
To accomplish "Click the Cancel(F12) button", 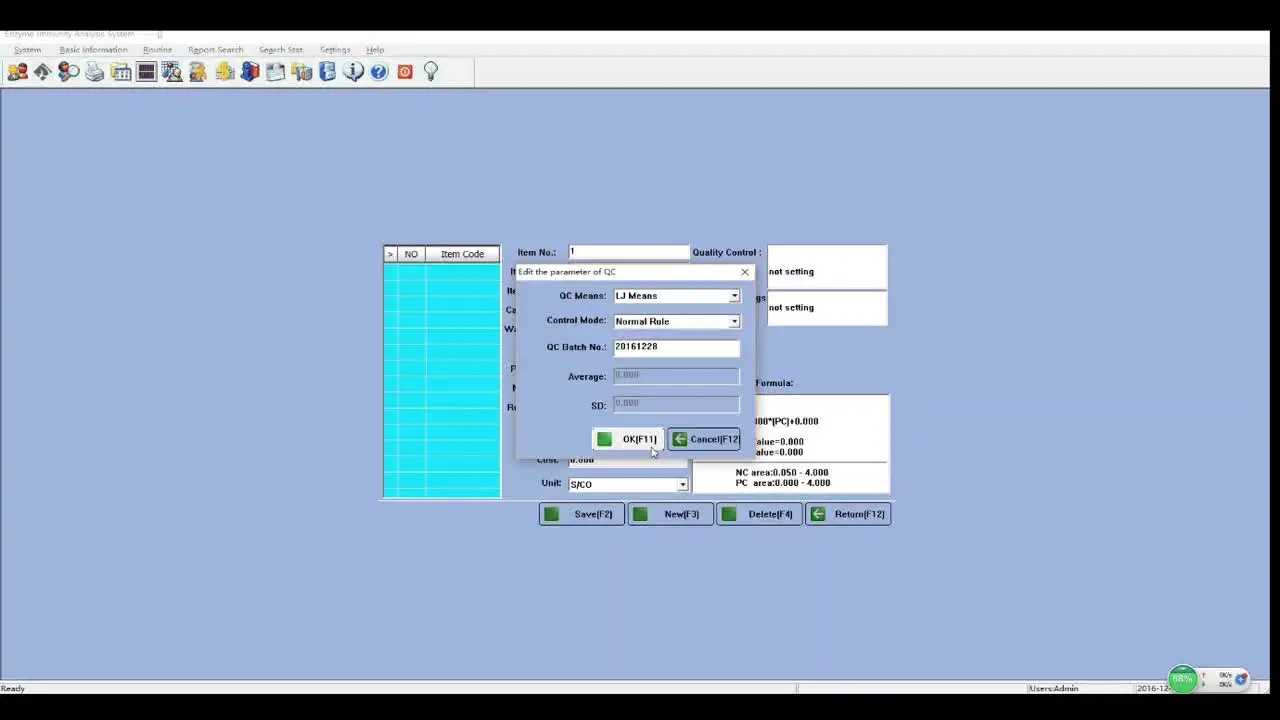I will 704,439.
